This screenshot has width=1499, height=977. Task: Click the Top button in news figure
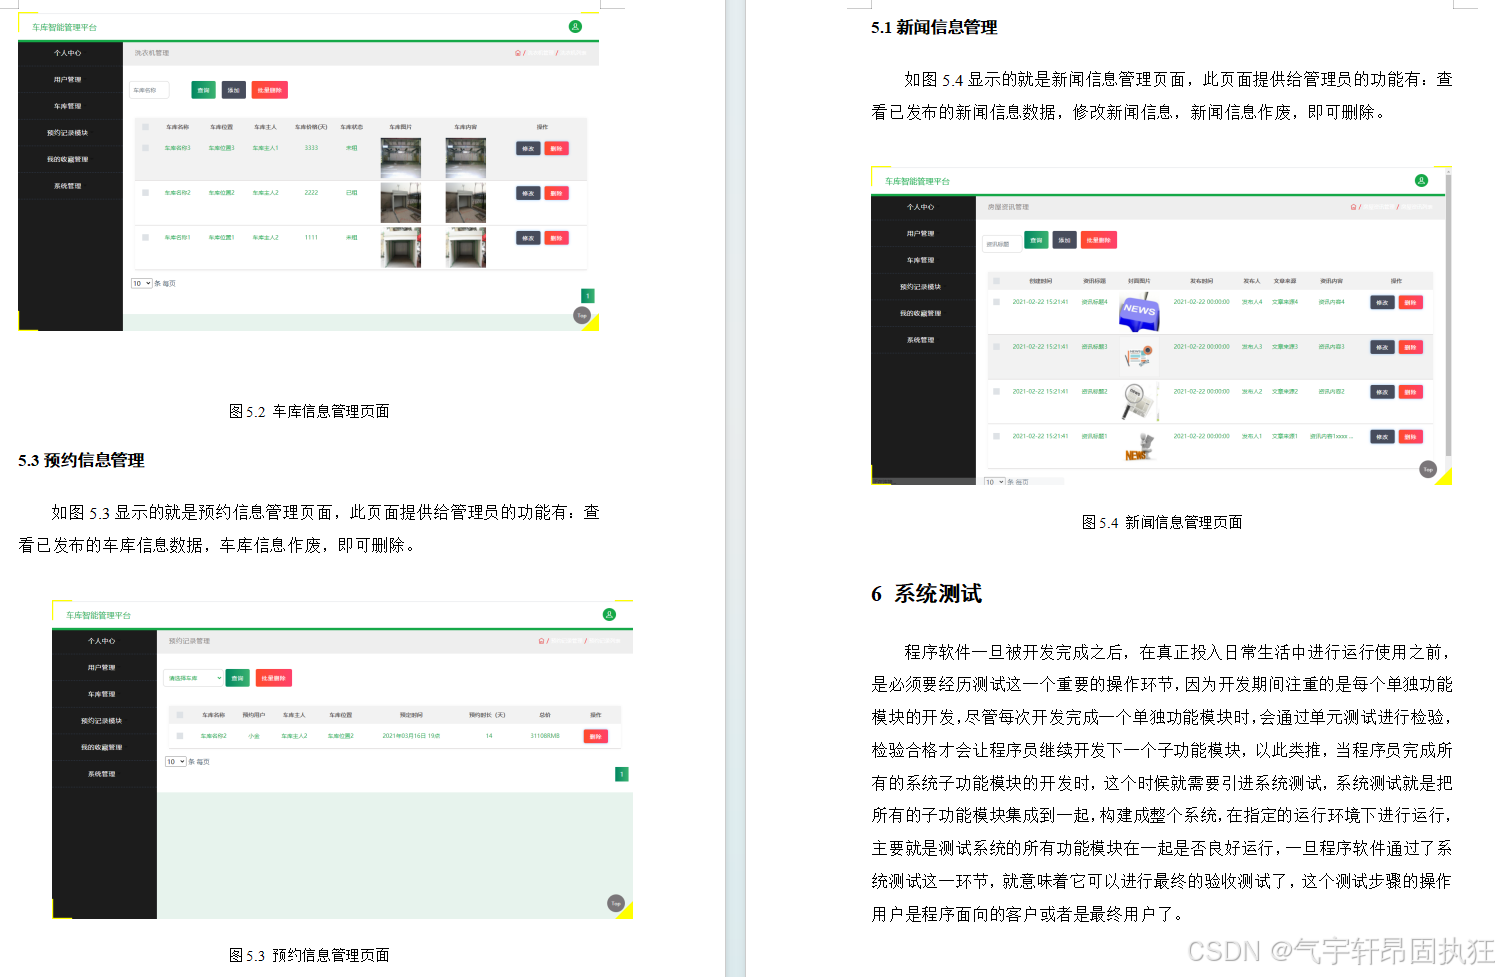1428,469
